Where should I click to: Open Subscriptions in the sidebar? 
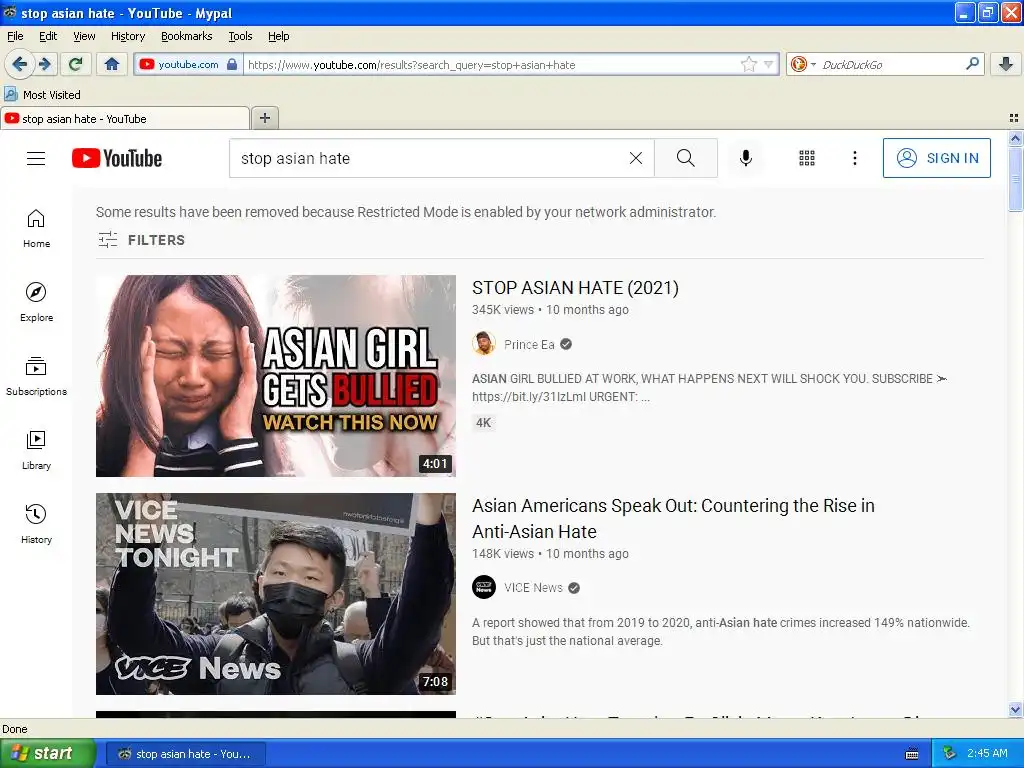[x=36, y=376]
